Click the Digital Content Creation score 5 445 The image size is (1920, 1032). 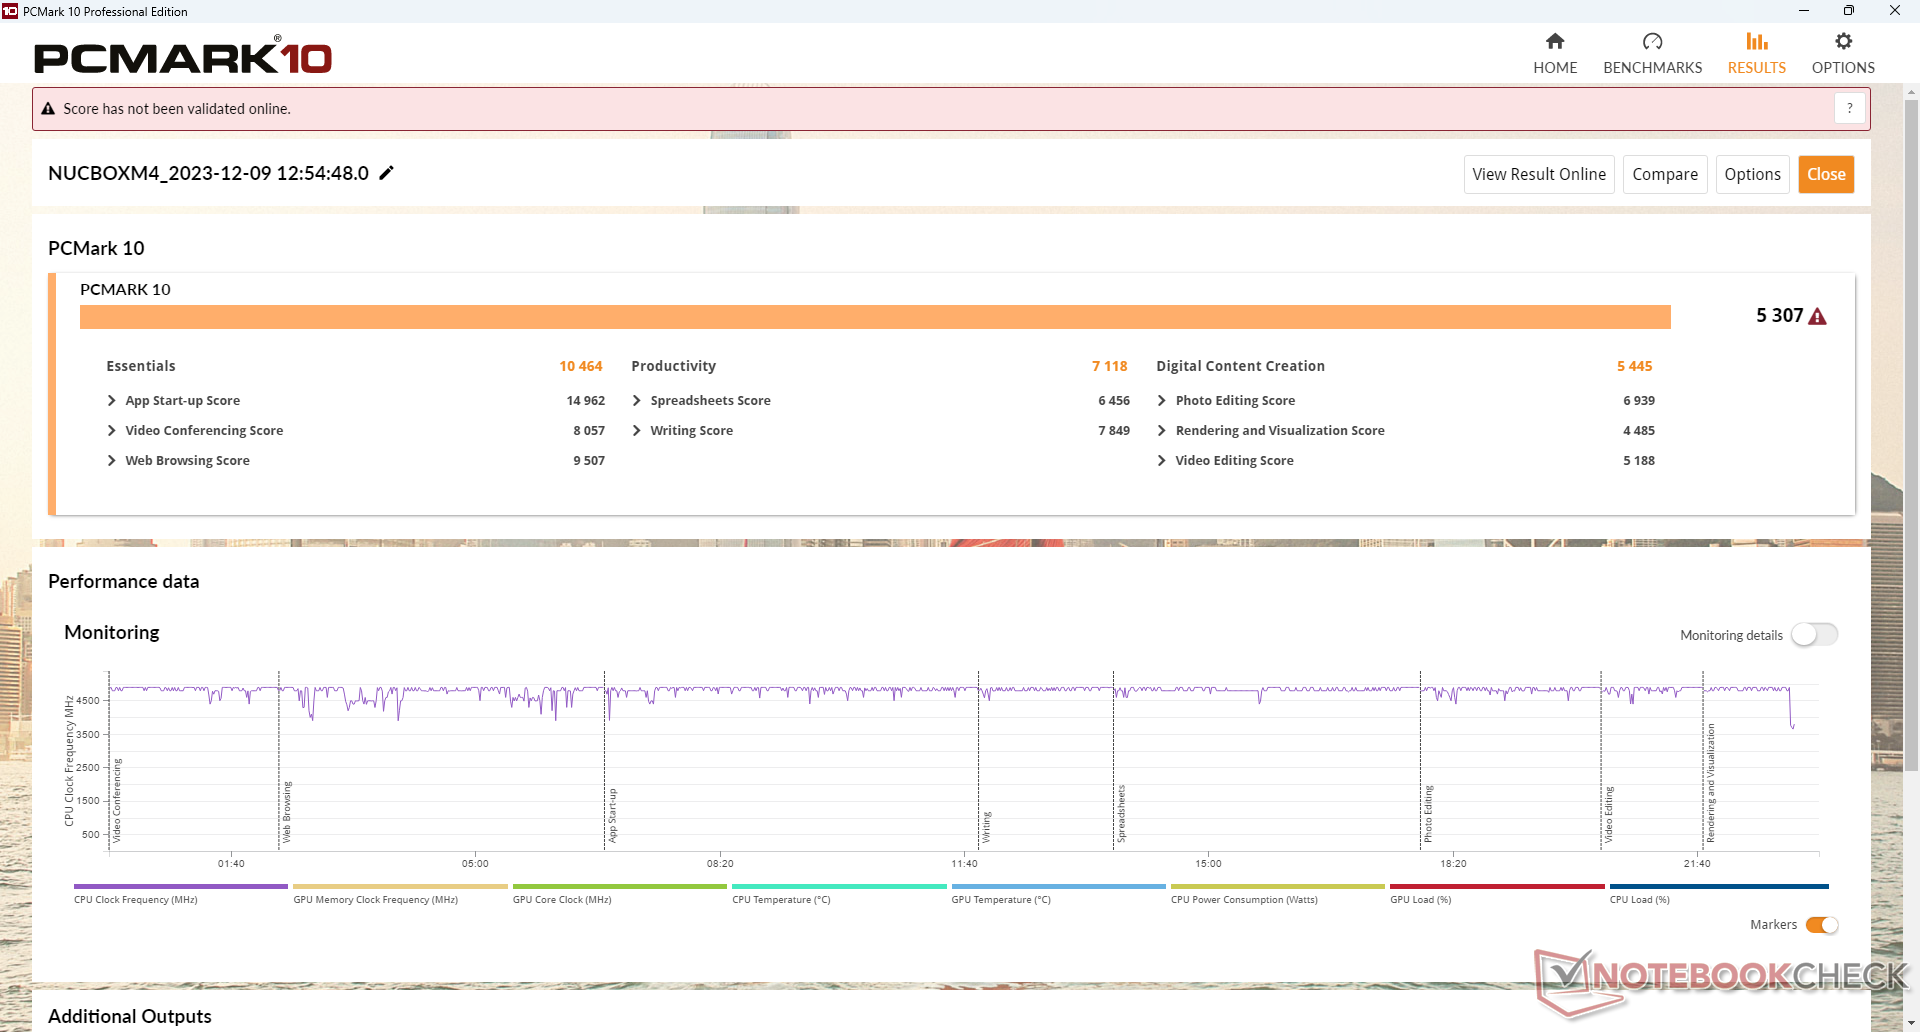point(1635,366)
